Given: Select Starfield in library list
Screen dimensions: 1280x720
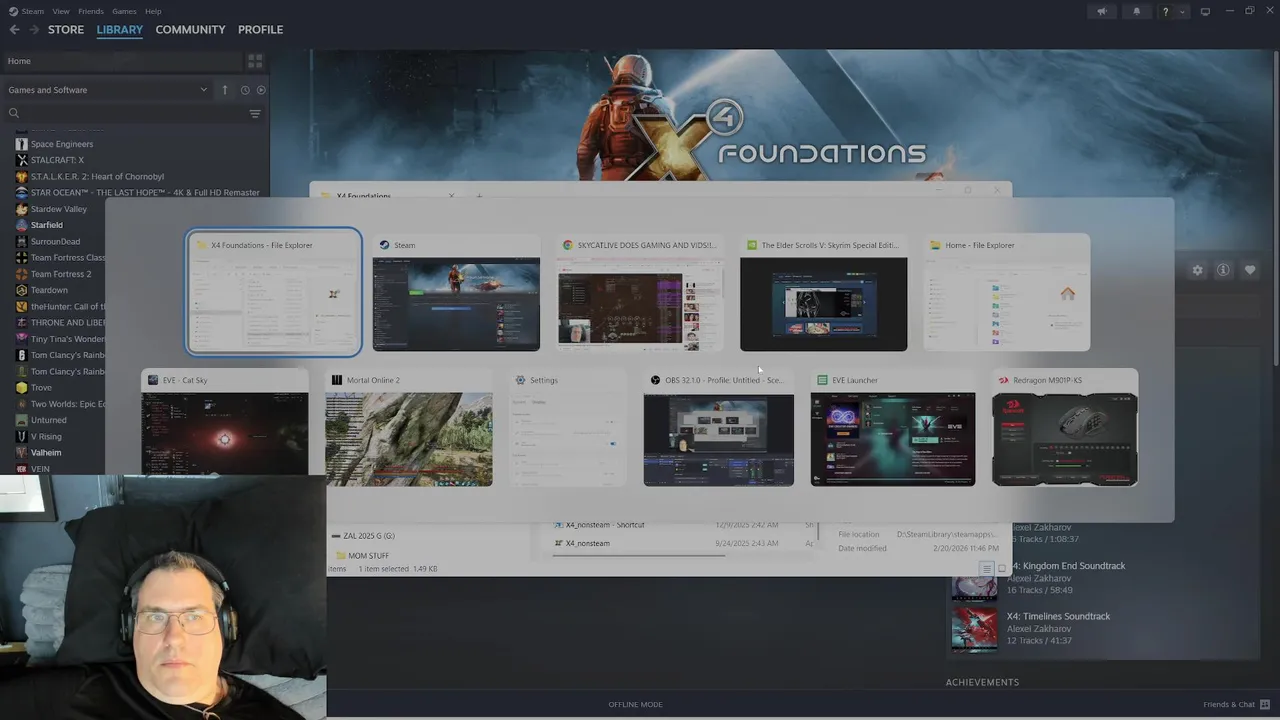Looking at the screenshot, I should click(47, 225).
